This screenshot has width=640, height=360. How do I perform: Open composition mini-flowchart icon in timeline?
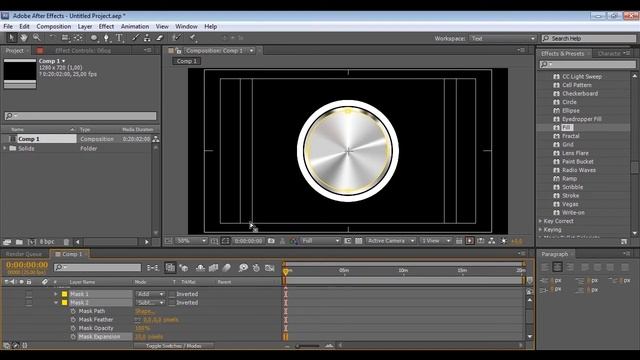[x=153, y=268]
